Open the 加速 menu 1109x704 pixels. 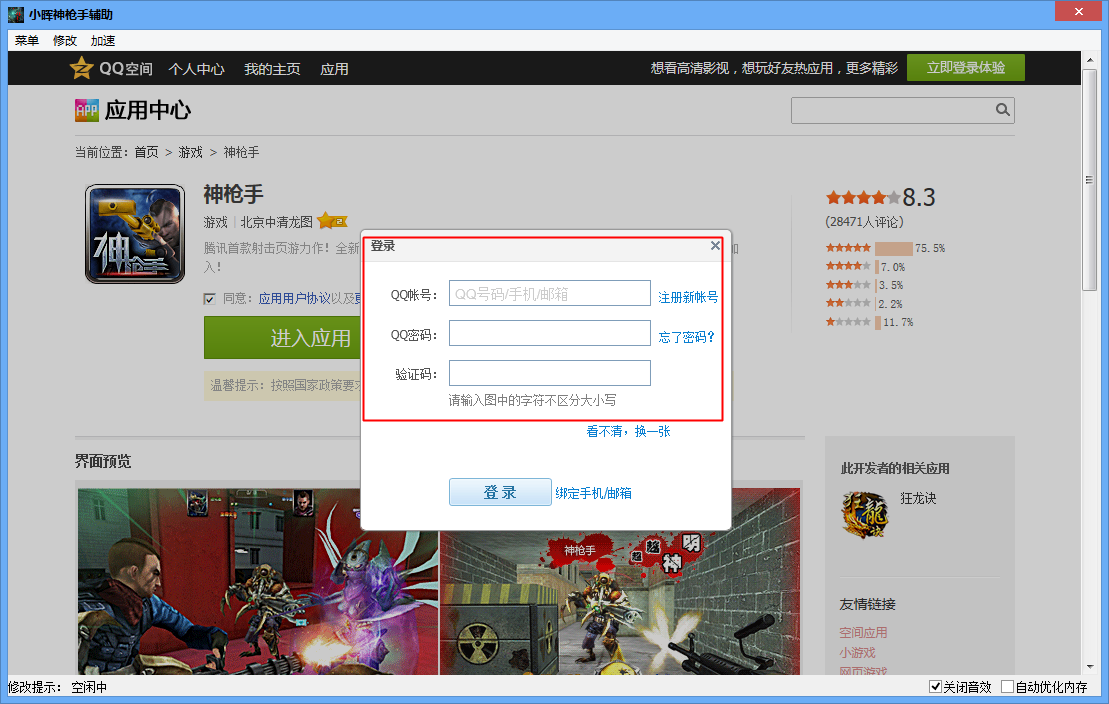pos(103,40)
